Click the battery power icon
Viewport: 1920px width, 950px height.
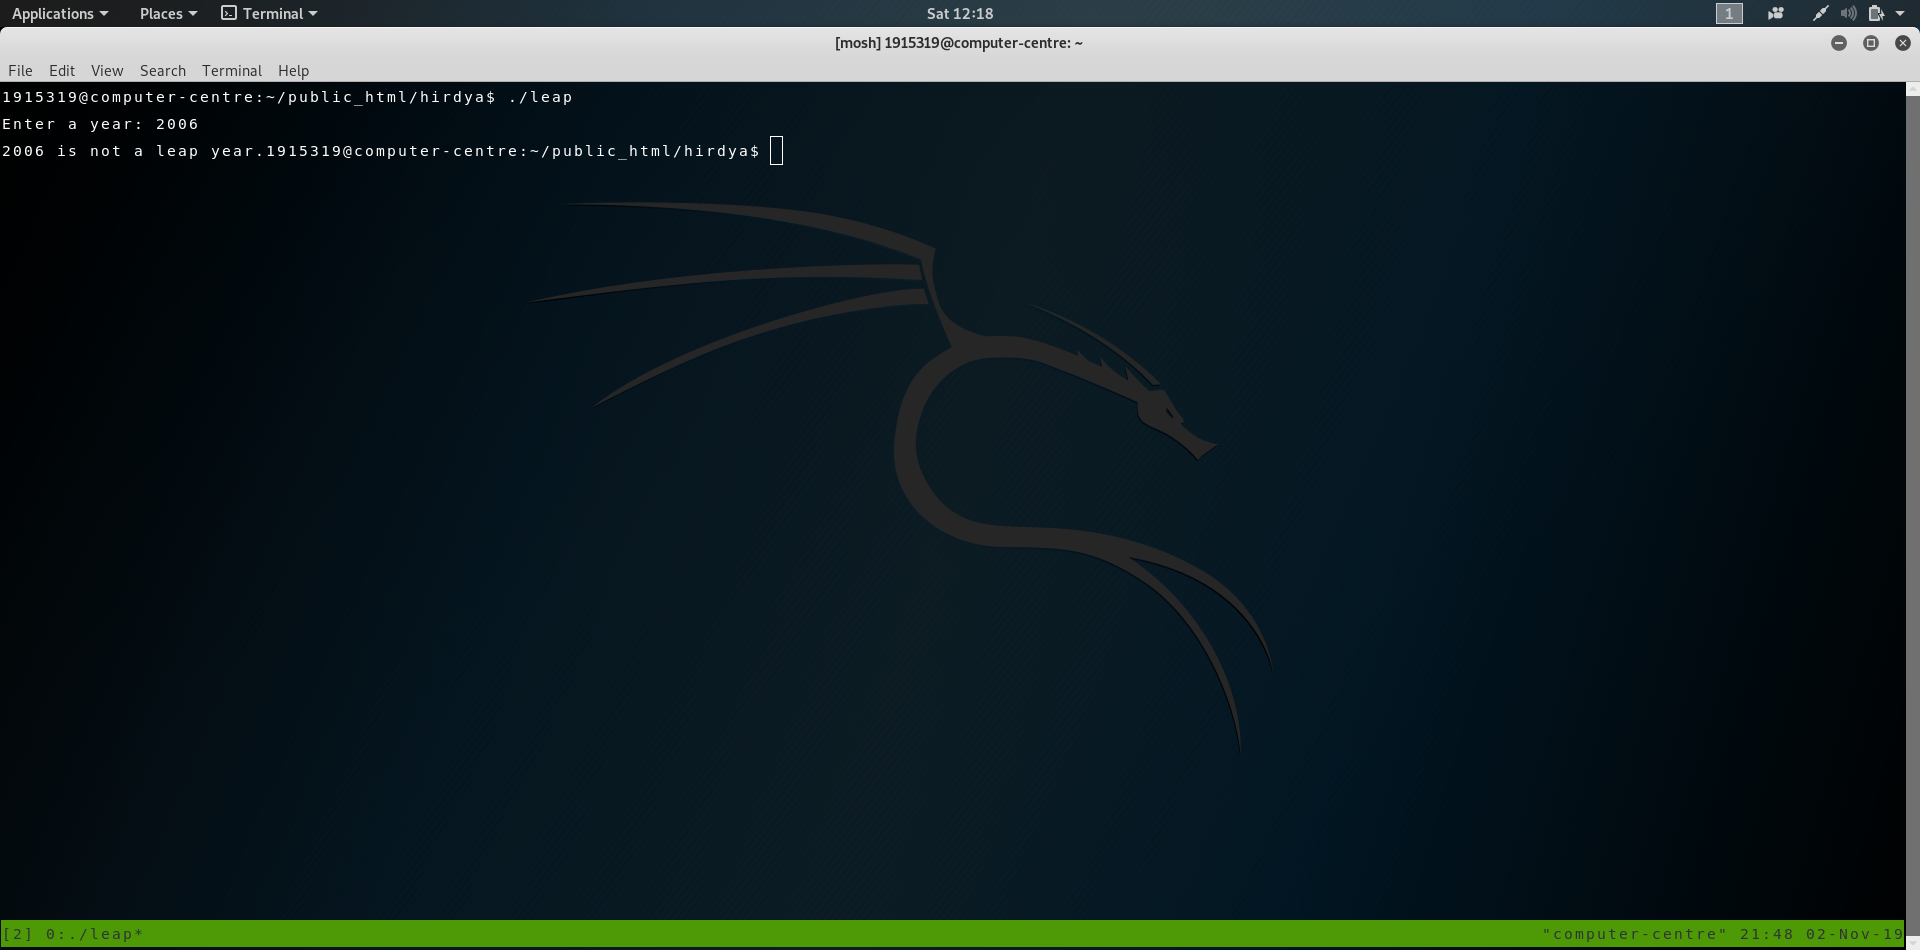[x=1876, y=13]
